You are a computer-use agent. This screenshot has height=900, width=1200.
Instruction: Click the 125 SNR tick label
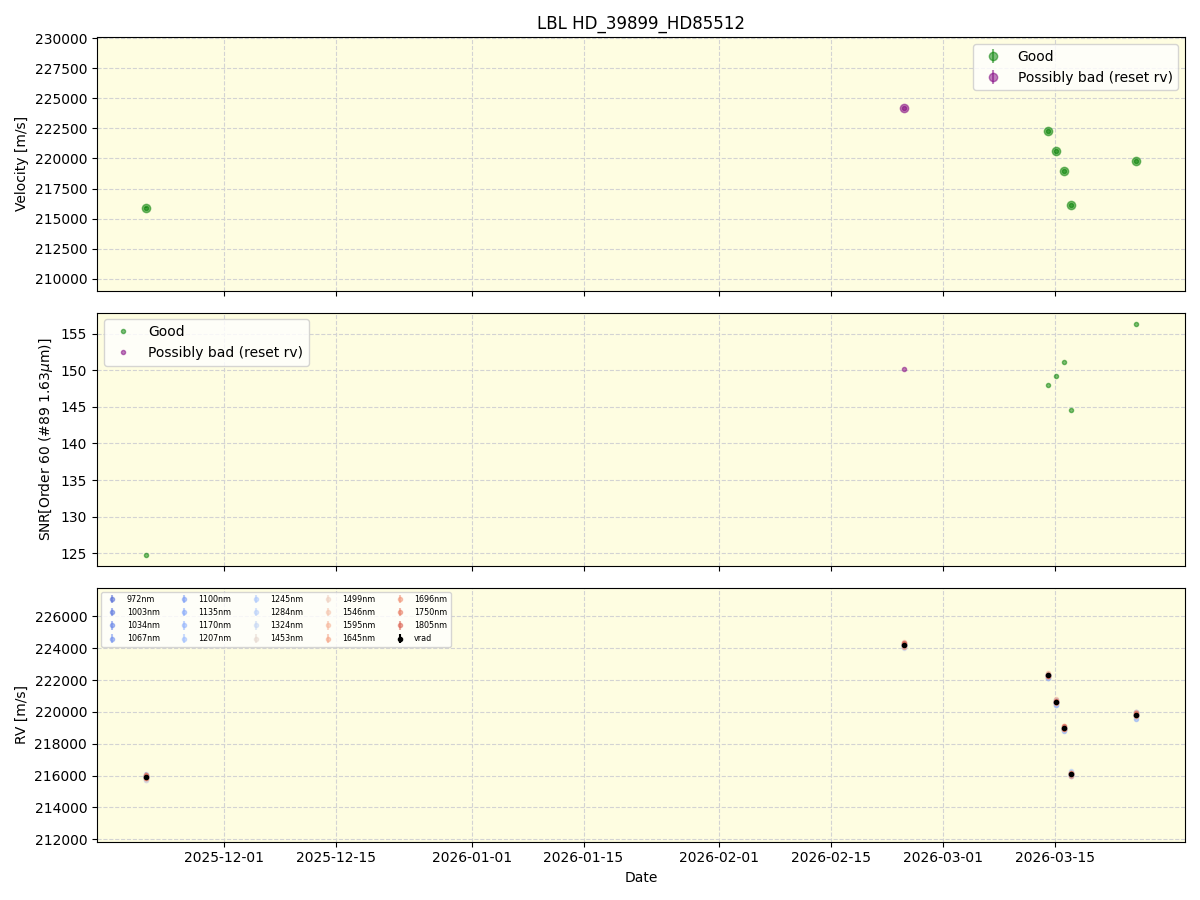(76, 554)
